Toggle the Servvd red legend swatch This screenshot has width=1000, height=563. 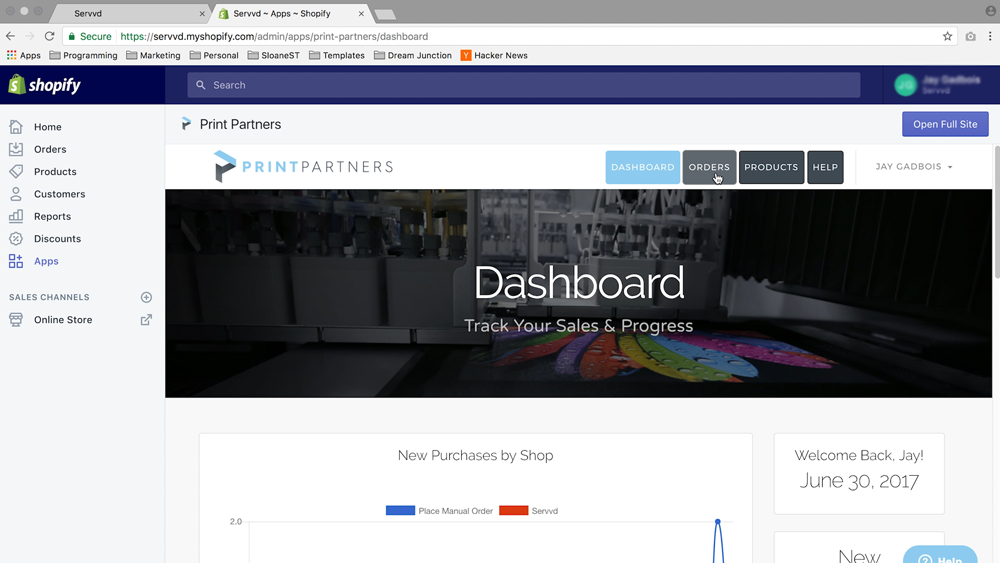[513, 510]
